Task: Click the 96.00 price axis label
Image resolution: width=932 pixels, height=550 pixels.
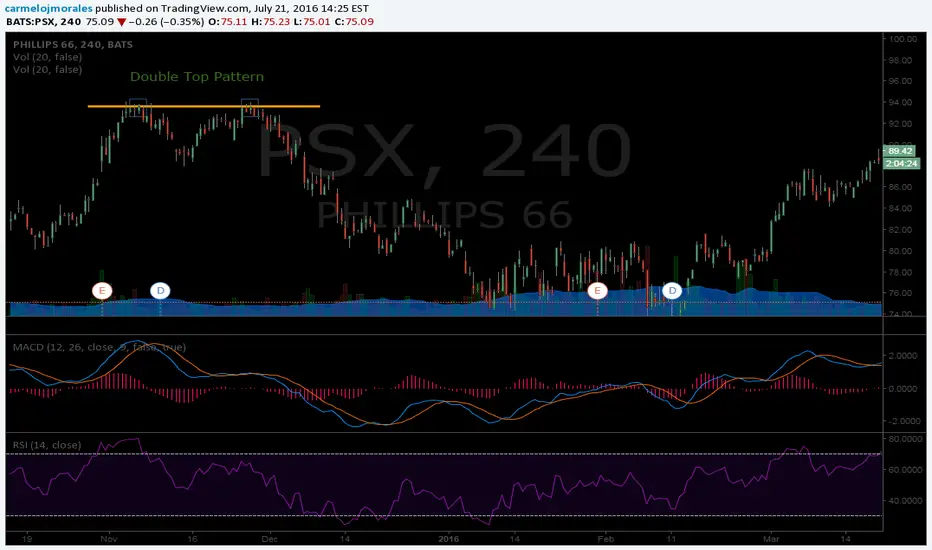Action: click(x=901, y=81)
